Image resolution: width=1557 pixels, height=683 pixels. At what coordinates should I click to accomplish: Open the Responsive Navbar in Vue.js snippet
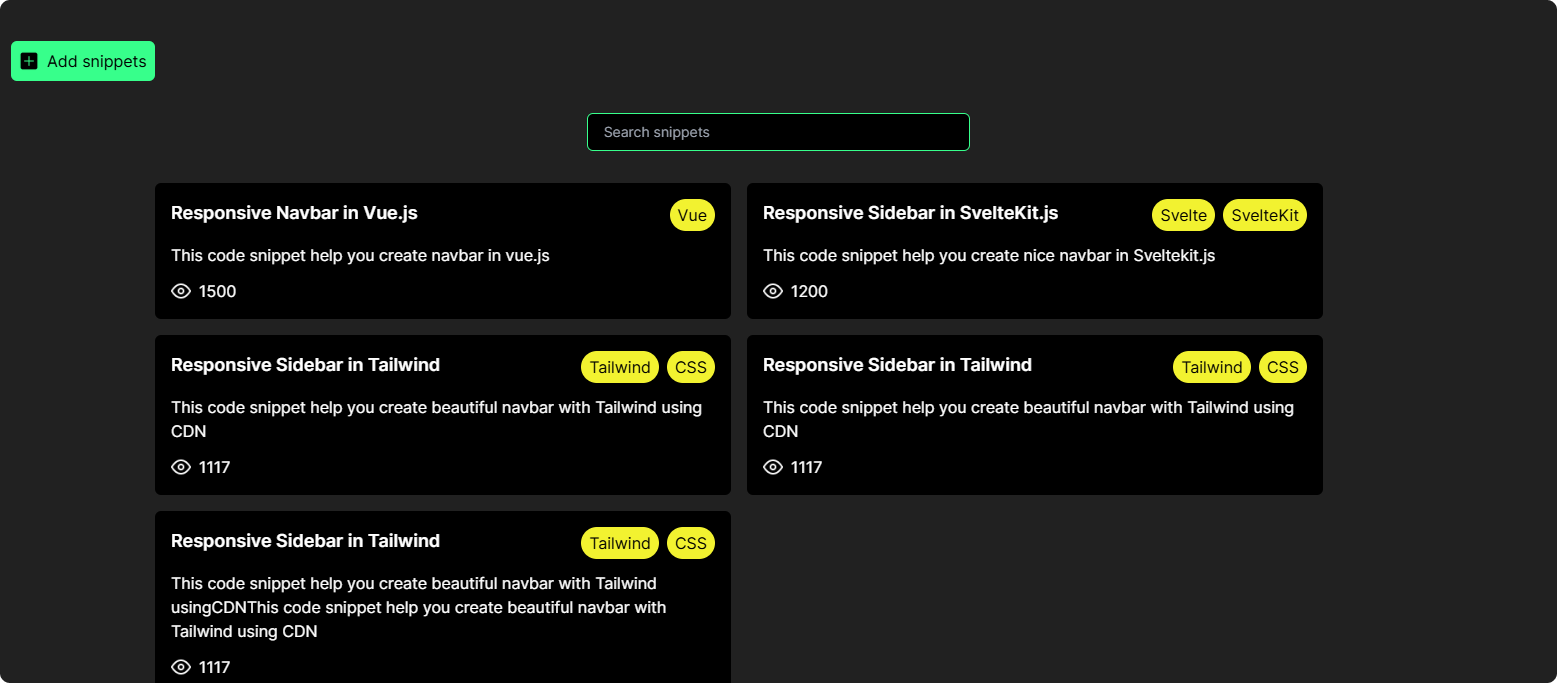tap(294, 213)
